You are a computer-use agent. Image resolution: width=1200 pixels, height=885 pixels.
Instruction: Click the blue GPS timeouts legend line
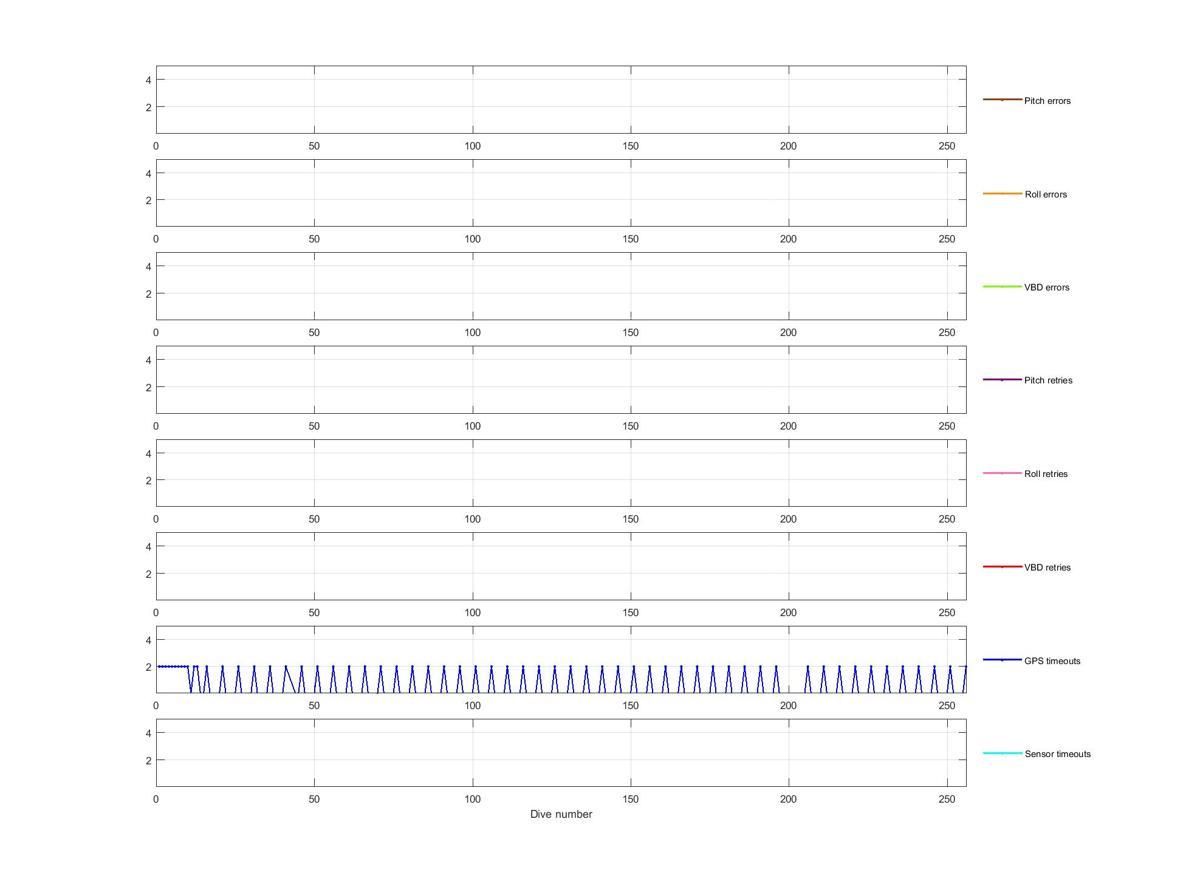click(x=1002, y=660)
